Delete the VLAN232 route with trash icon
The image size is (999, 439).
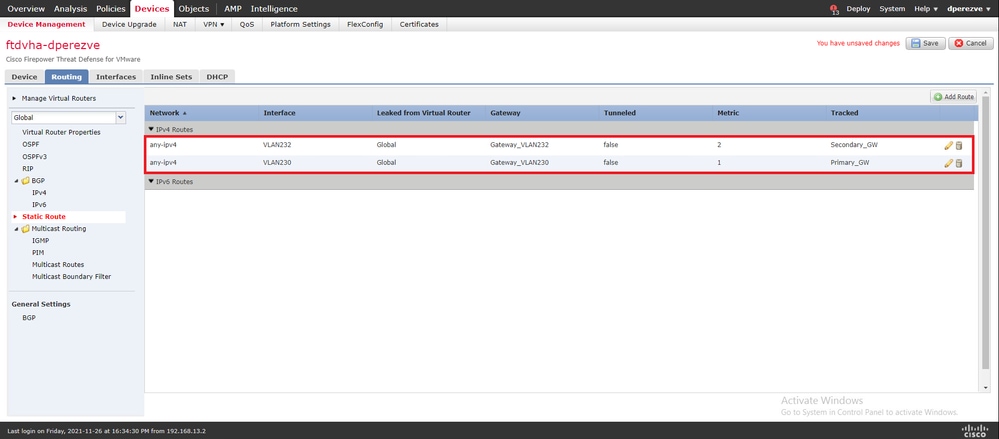[959, 145]
